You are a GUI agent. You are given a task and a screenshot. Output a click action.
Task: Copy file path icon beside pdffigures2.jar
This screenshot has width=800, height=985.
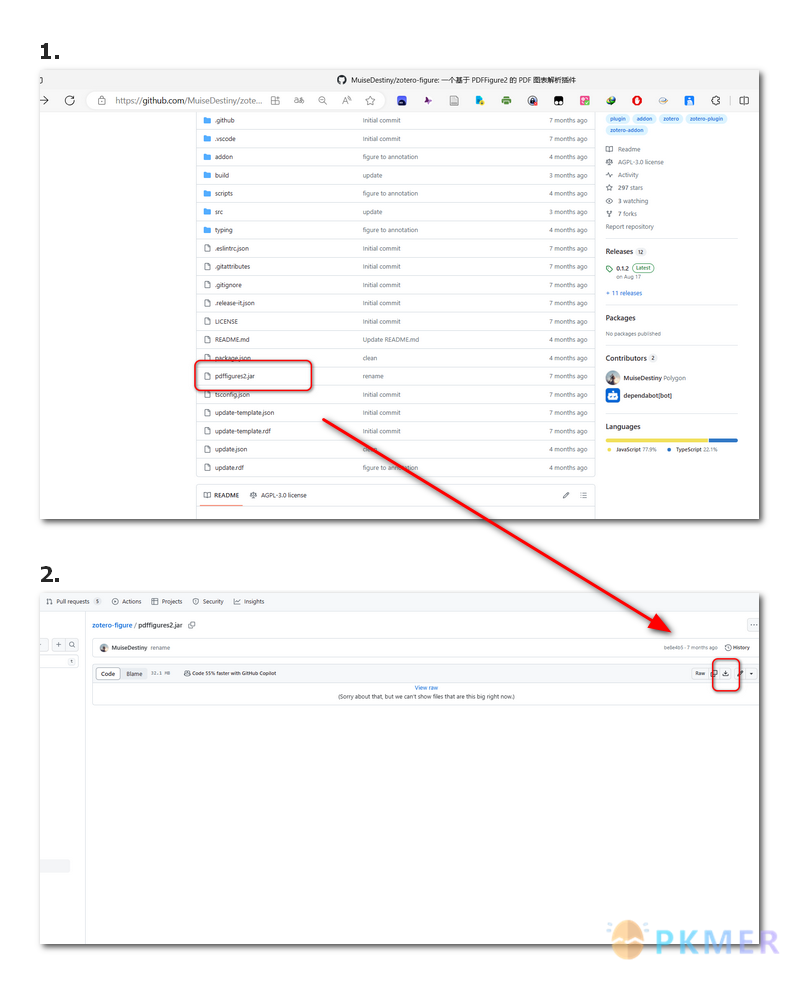pyautogui.click(x=192, y=625)
